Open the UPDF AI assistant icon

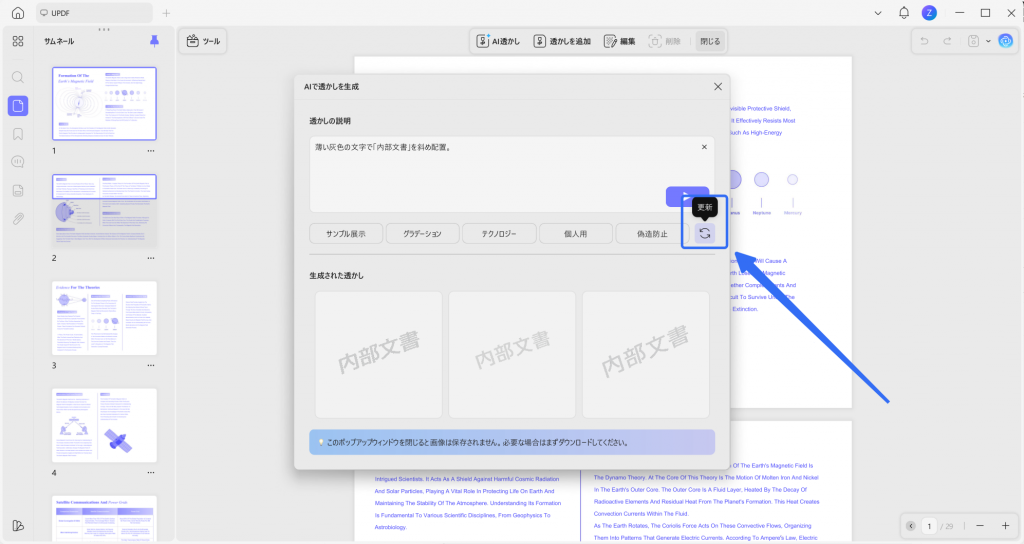1006,41
